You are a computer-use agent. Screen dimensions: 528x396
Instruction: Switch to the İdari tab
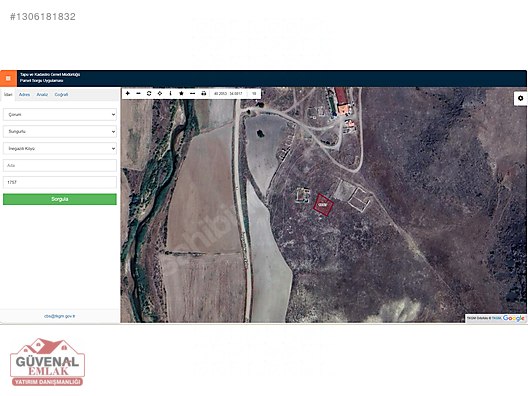point(8,95)
